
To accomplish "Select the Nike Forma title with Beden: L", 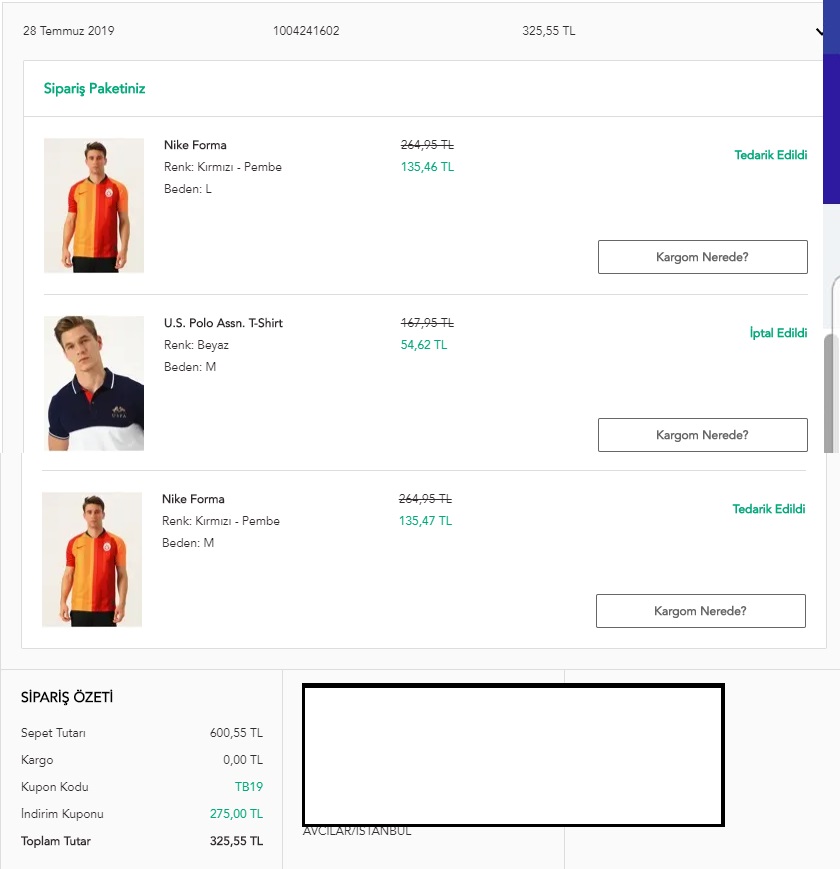I will (x=195, y=145).
